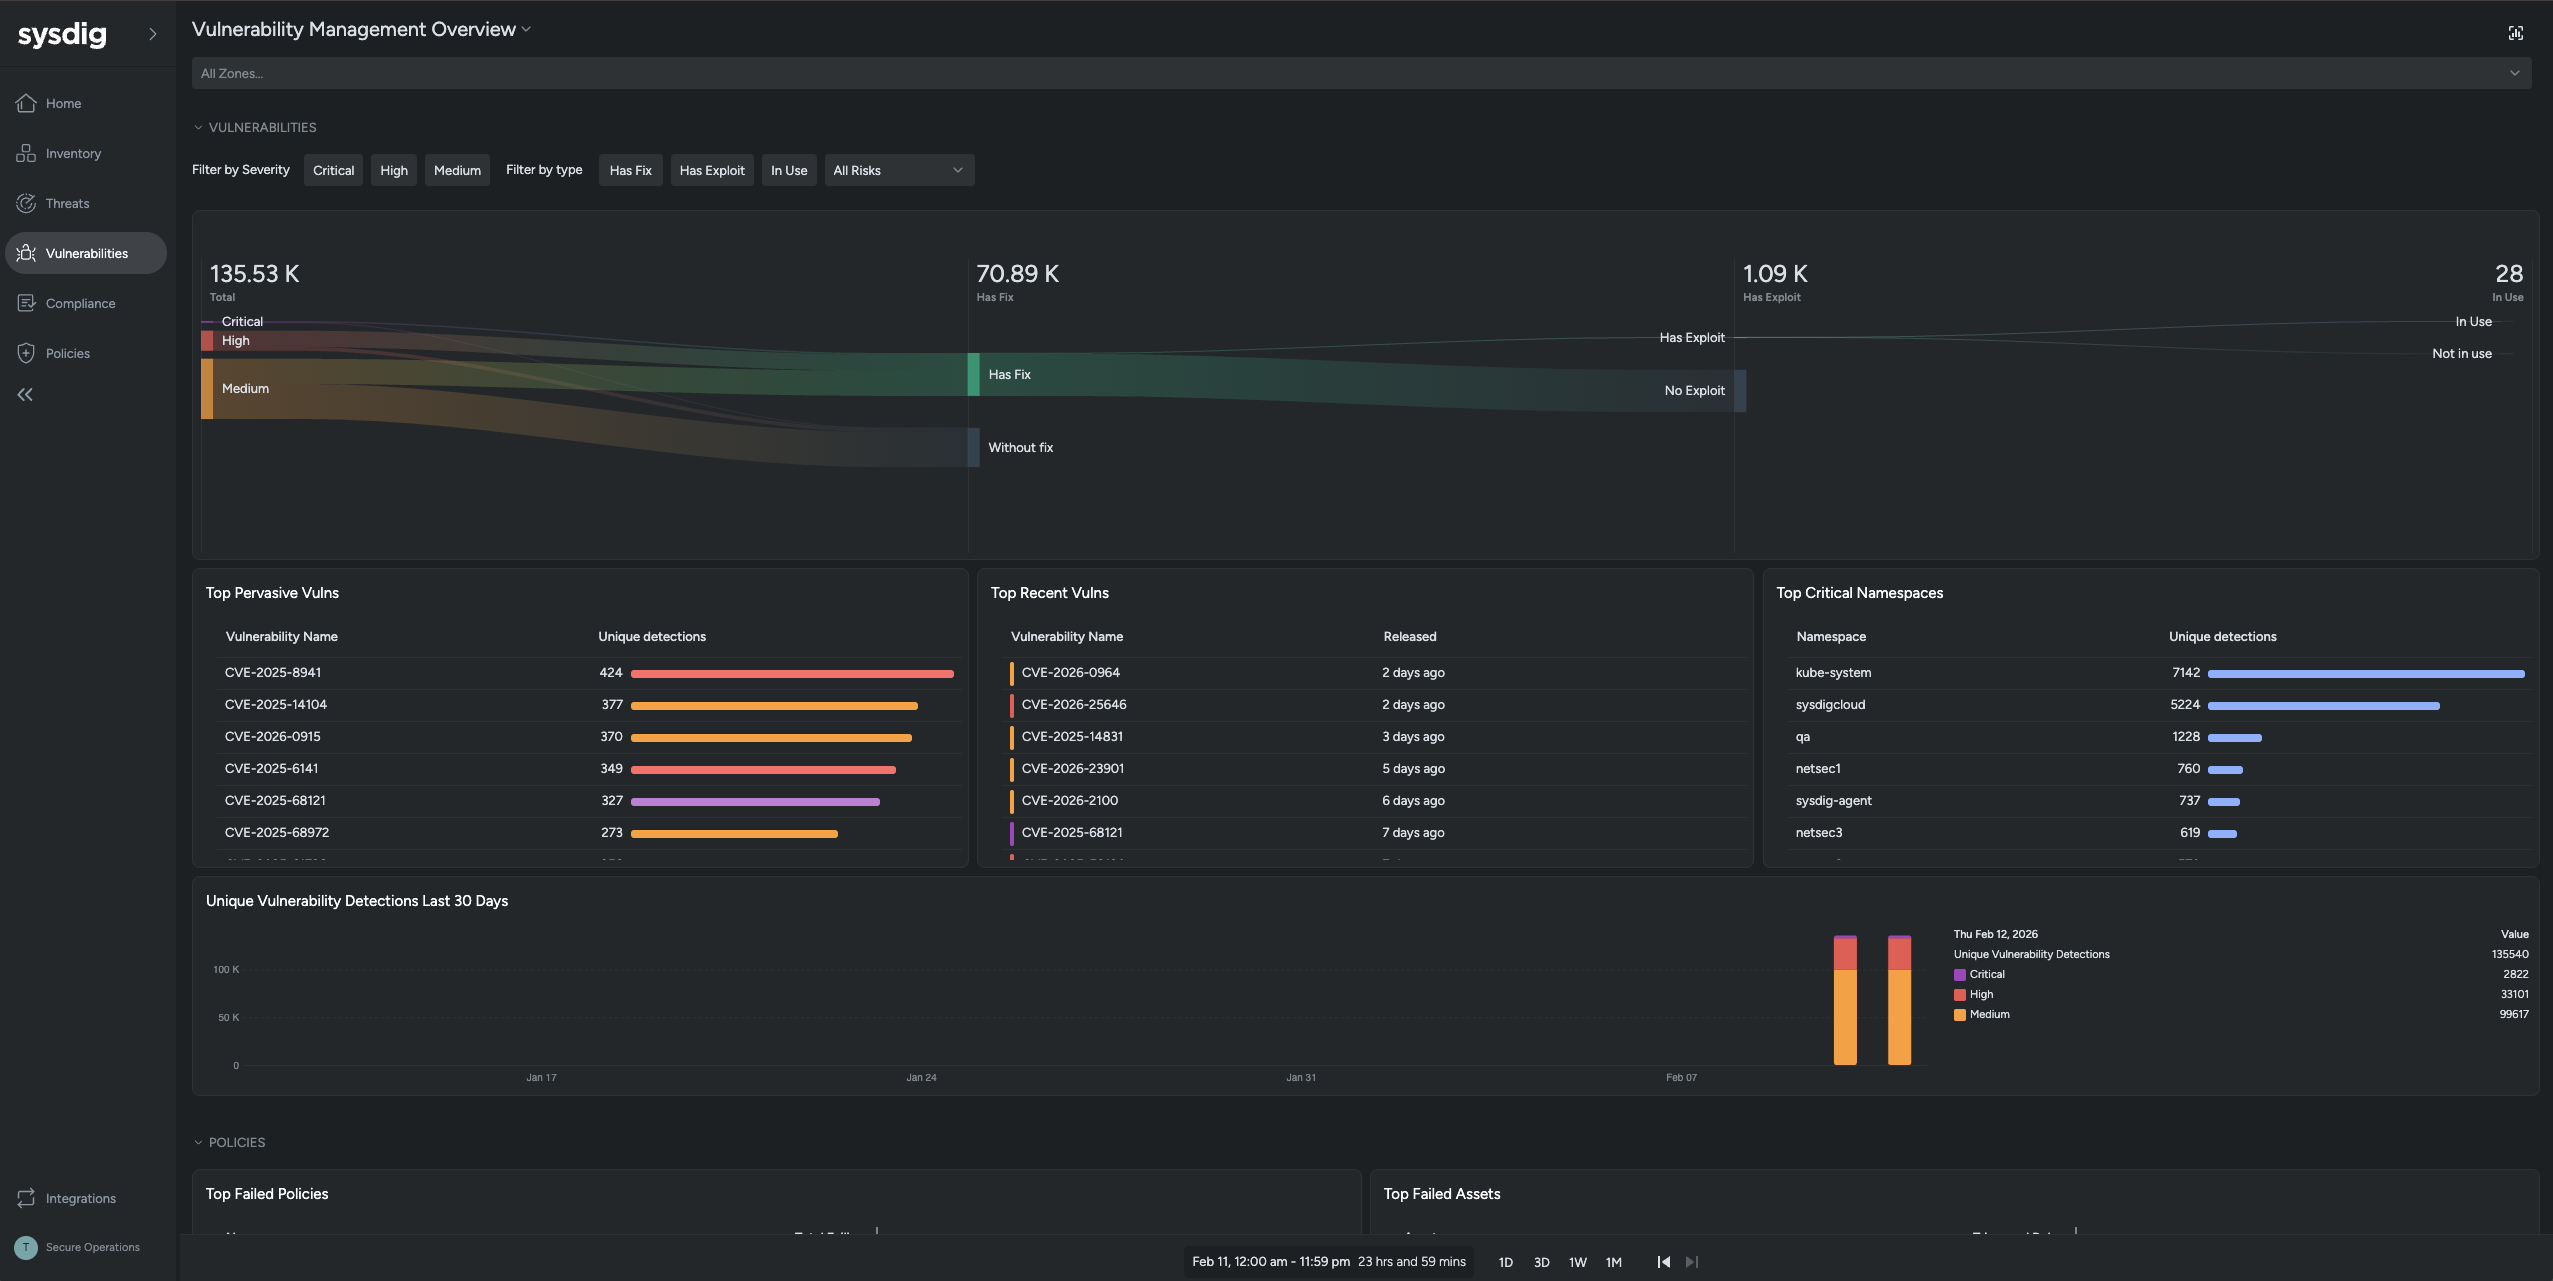Screen dimensions: 2553x1281
Task: Open the Inventory section icon
Action: pyautogui.click(x=27, y=153)
